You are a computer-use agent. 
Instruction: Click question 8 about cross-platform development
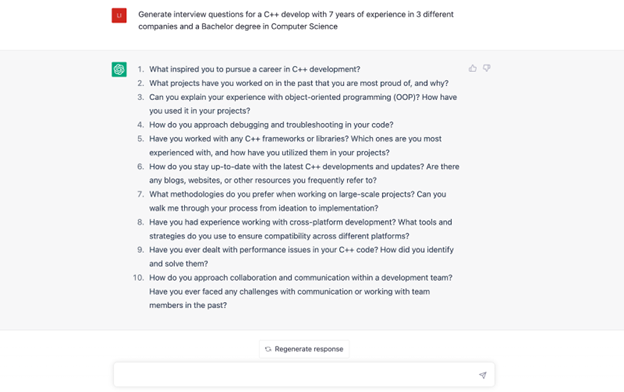tap(300, 229)
